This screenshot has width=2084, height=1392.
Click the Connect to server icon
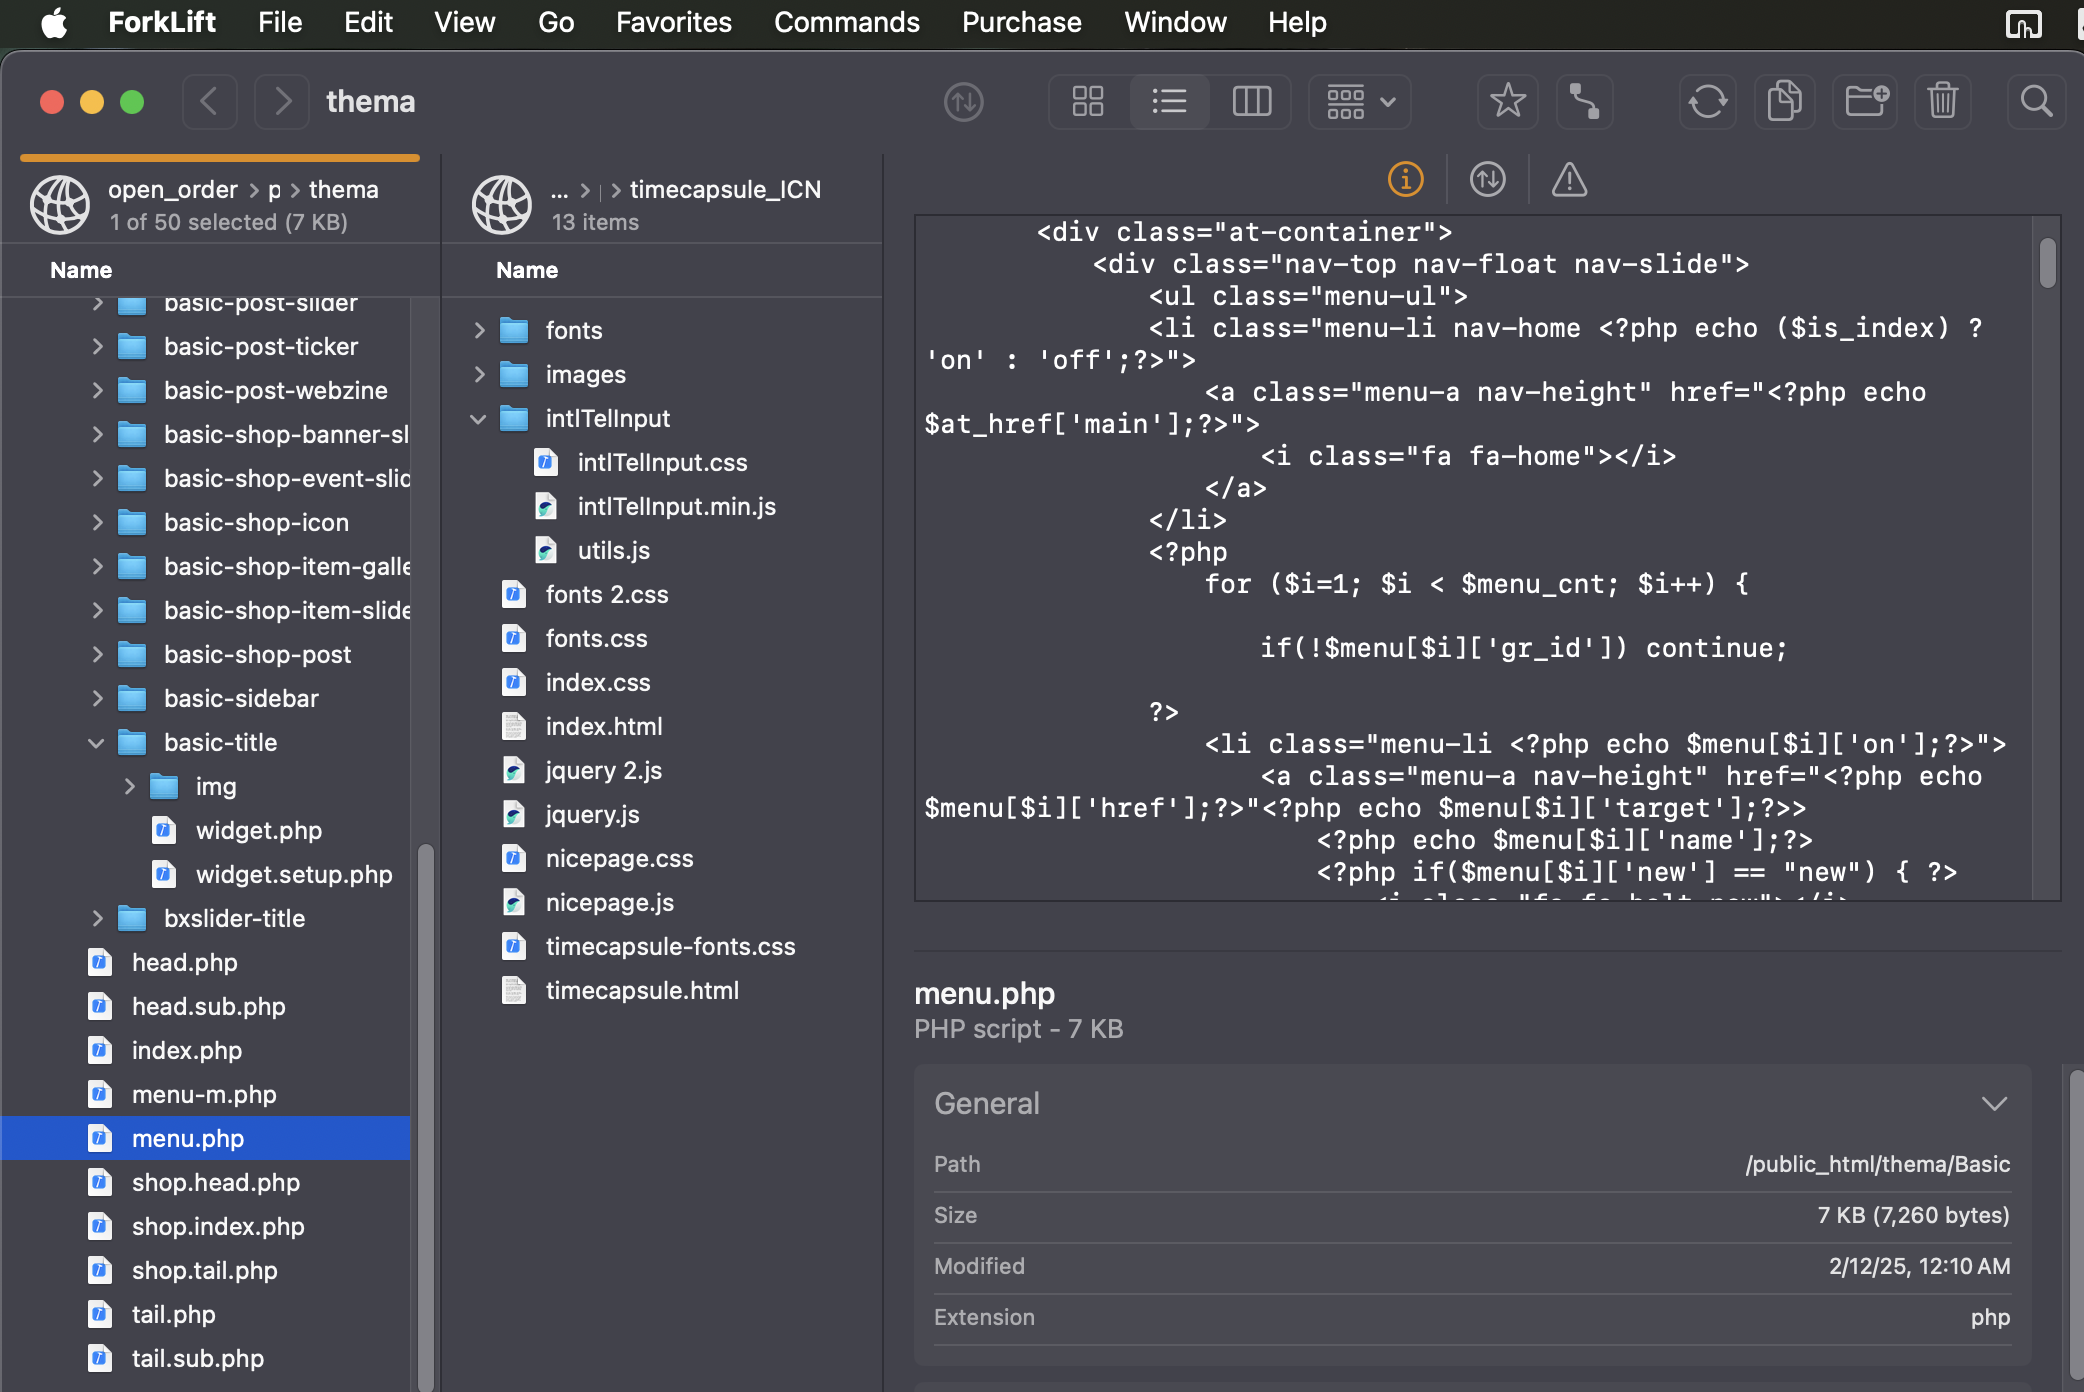coord(1584,101)
